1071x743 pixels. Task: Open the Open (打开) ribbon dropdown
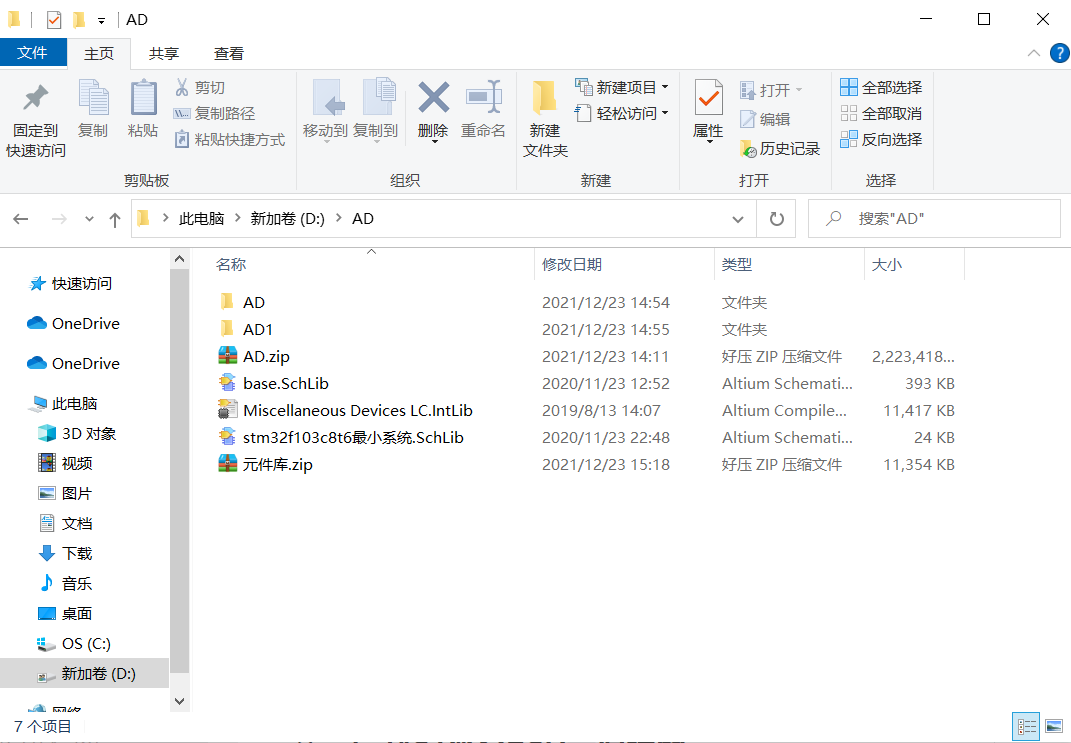tap(771, 90)
